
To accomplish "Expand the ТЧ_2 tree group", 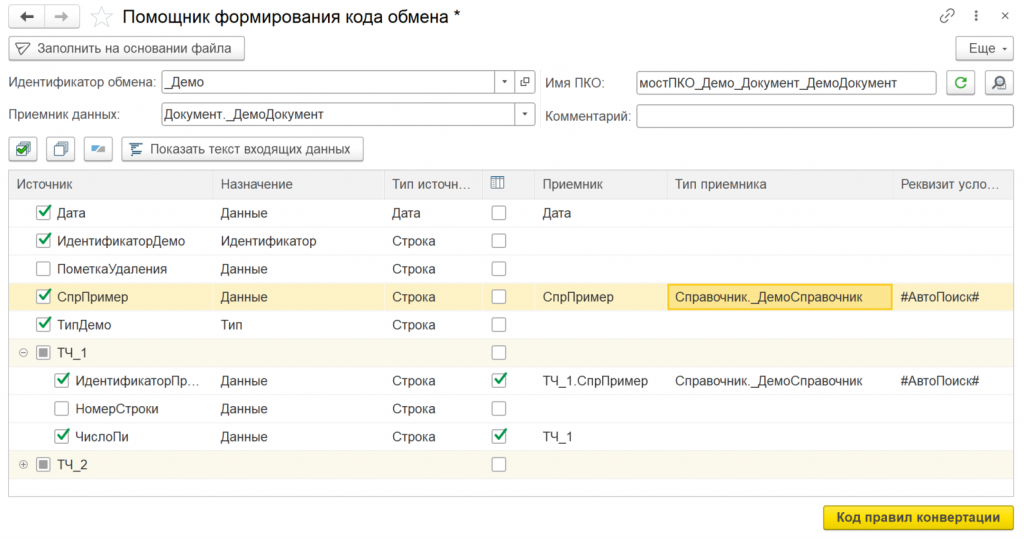I will pyautogui.click(x=23, y=464).
